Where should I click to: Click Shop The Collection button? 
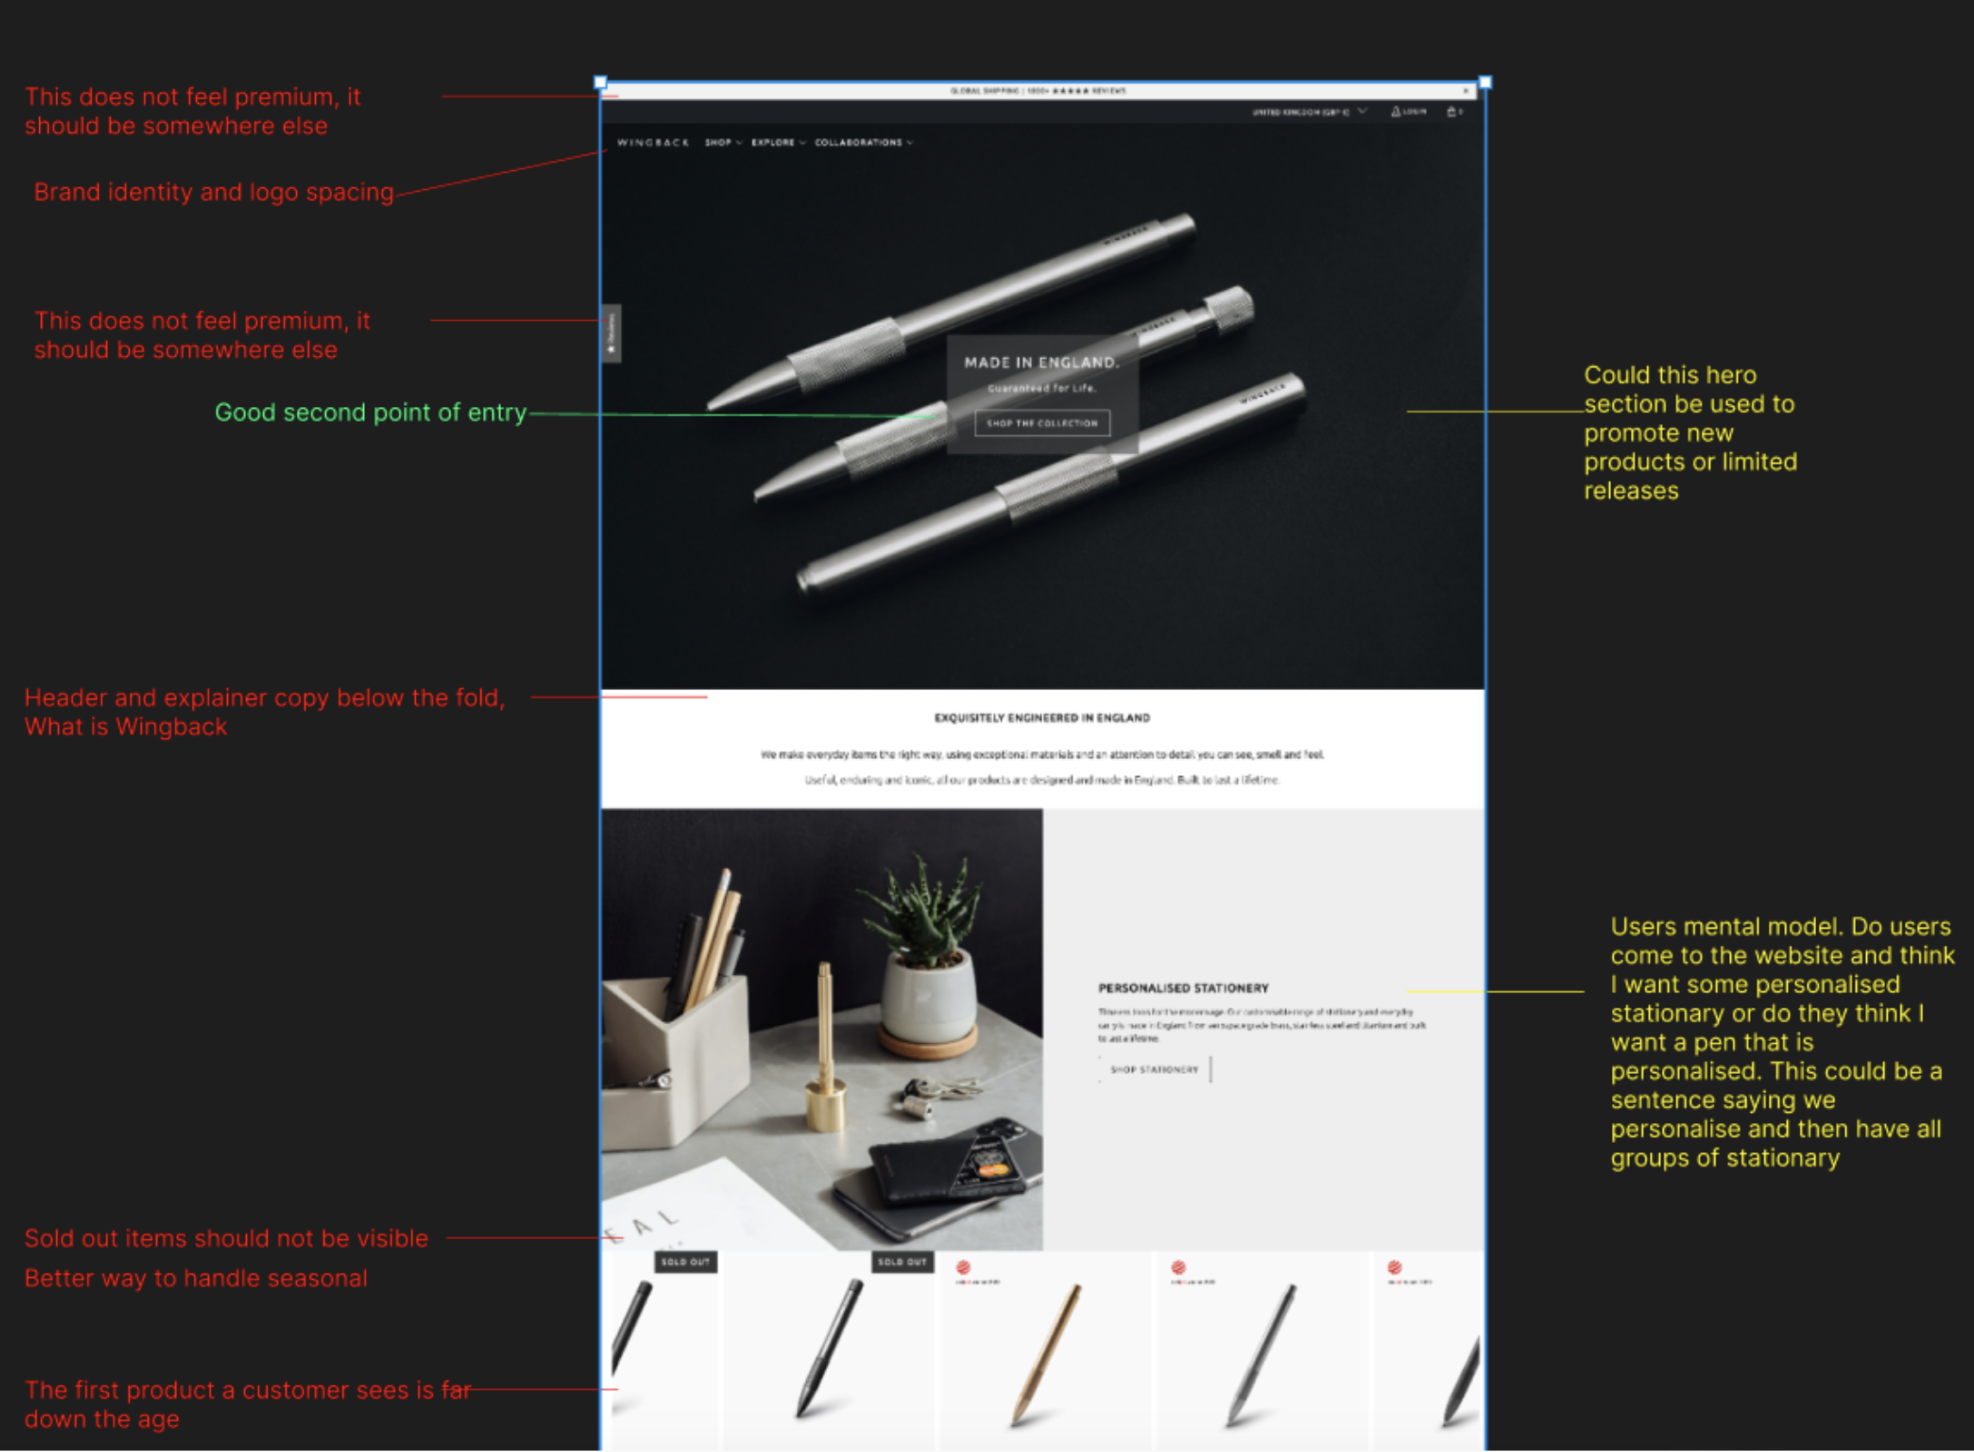pyautogui.click(x=1042, y=424)
